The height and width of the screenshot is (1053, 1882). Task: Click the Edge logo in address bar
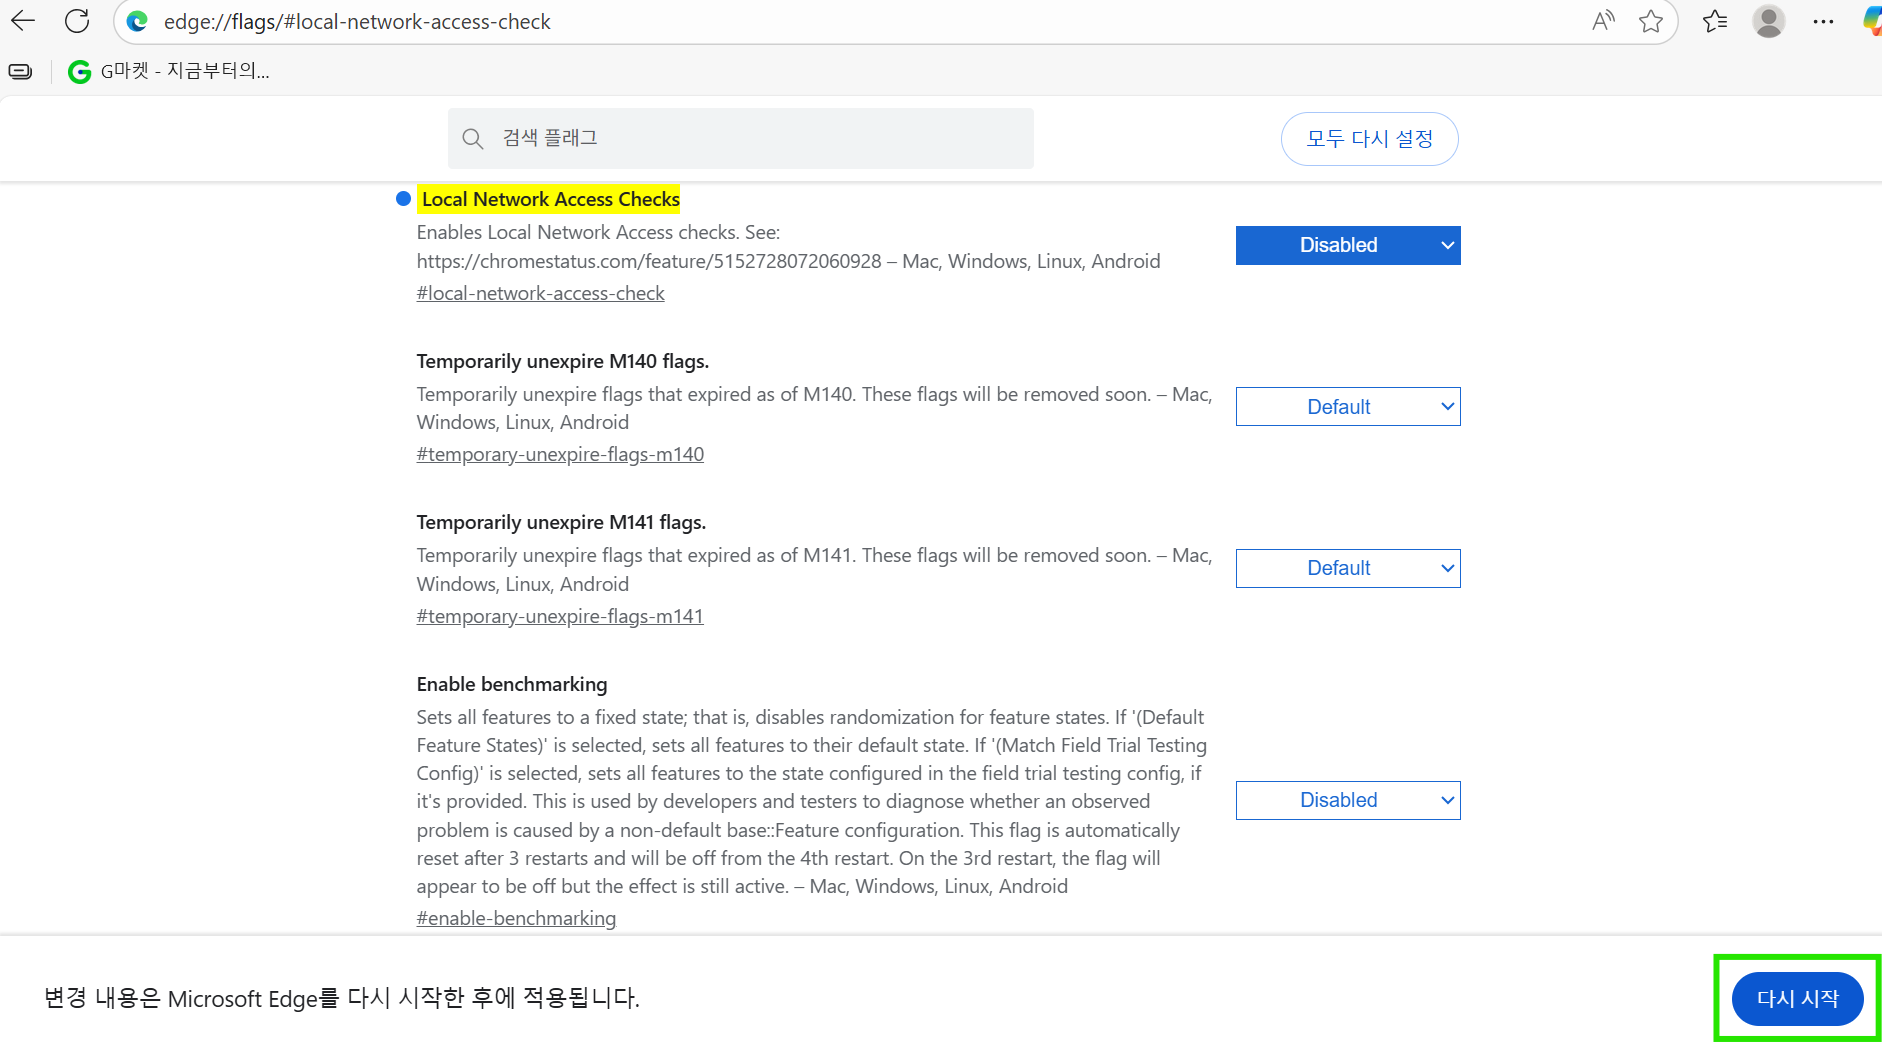pos(138,21)
